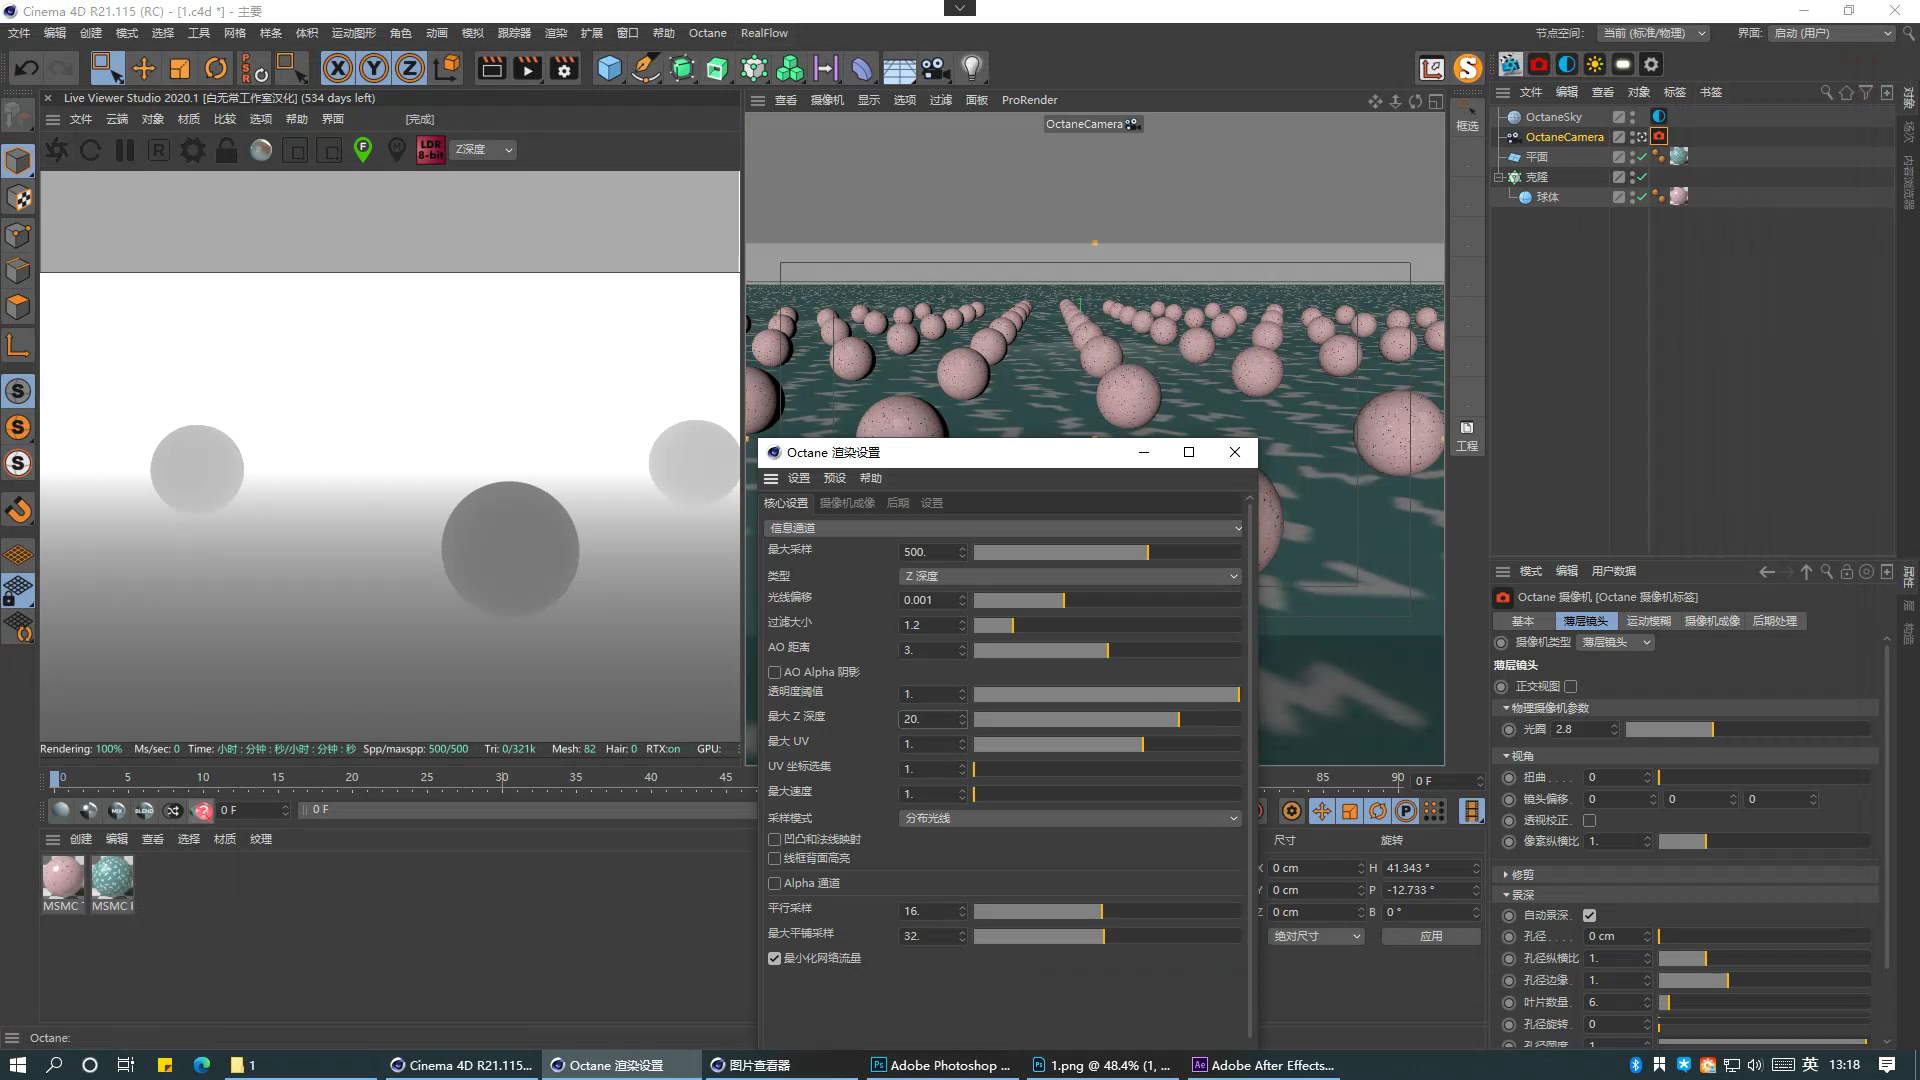Click 应用 button in coordinates panel
The height and width of the screenshot is (1080, 1920).
coord(1431,936)
